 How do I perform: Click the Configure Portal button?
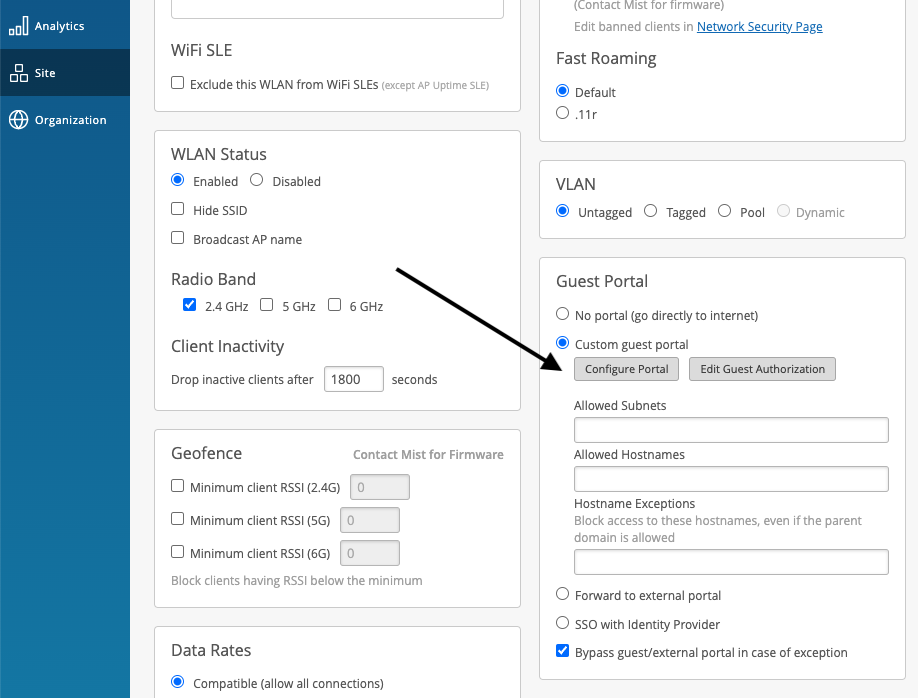tap(626, 369)
